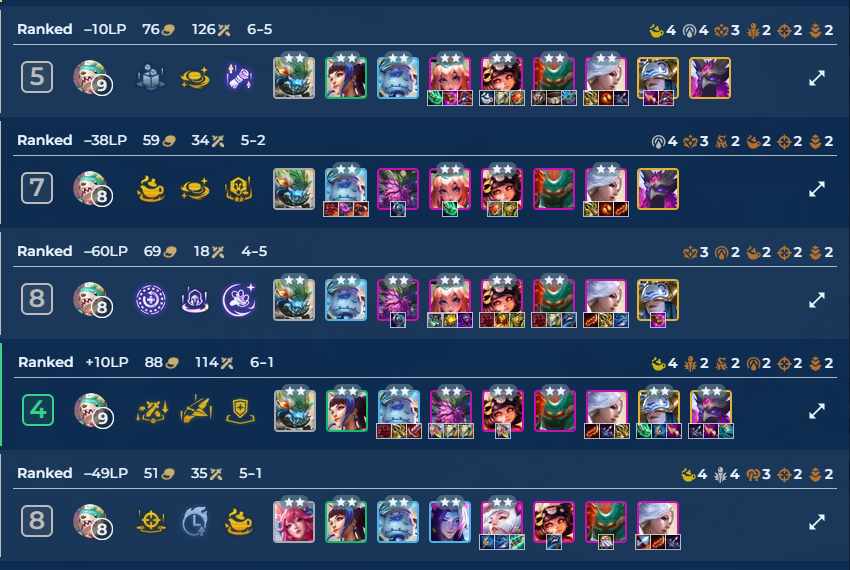Viewport: 850px width, 570px height.
Task: Click the gold shield augment in 4th place match
Action: pos(240,411)
